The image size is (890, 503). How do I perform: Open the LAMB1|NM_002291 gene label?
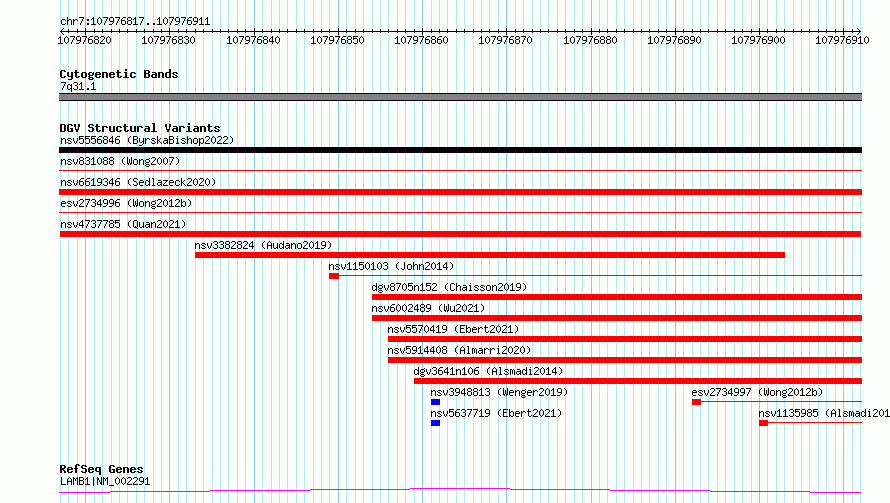(x=105, y=481)
